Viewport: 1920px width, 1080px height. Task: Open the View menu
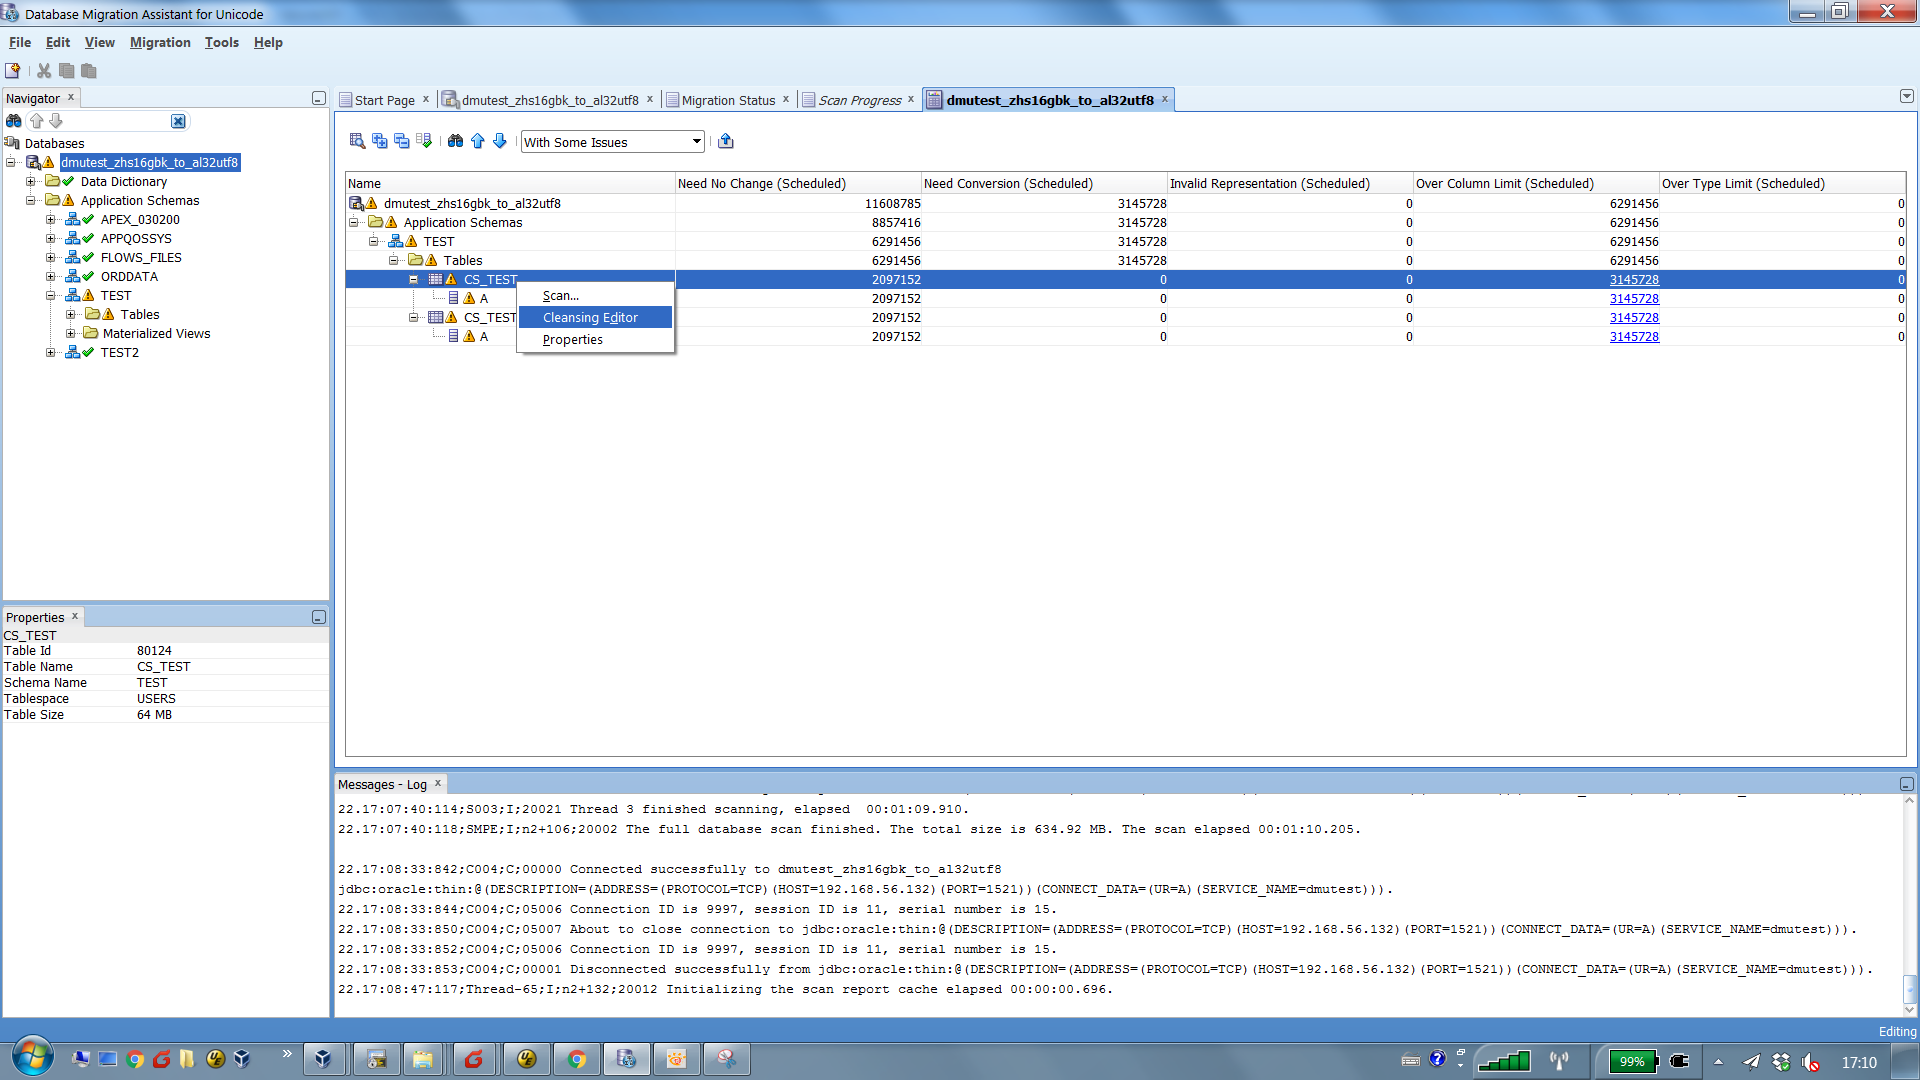pyautogui.click(x=100, y=42)
